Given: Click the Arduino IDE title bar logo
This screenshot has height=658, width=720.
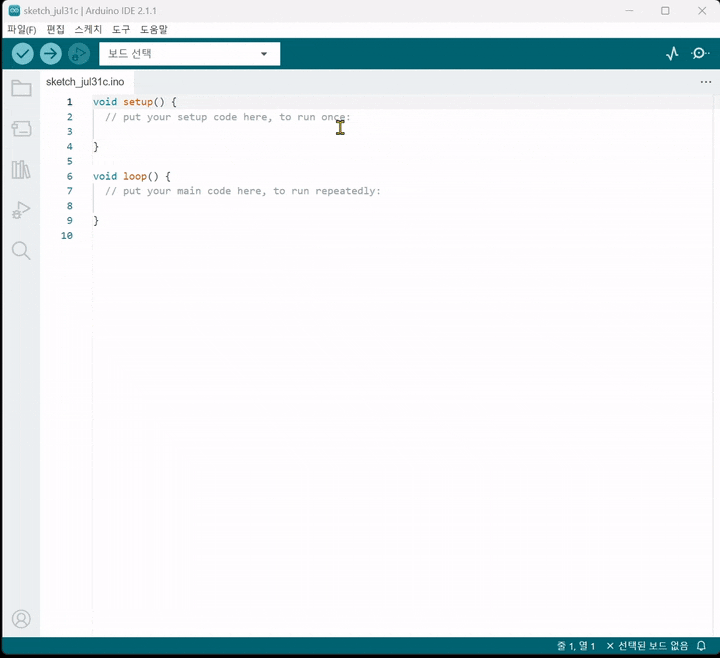Looking at the screenshot, I should tap(14, 11).
